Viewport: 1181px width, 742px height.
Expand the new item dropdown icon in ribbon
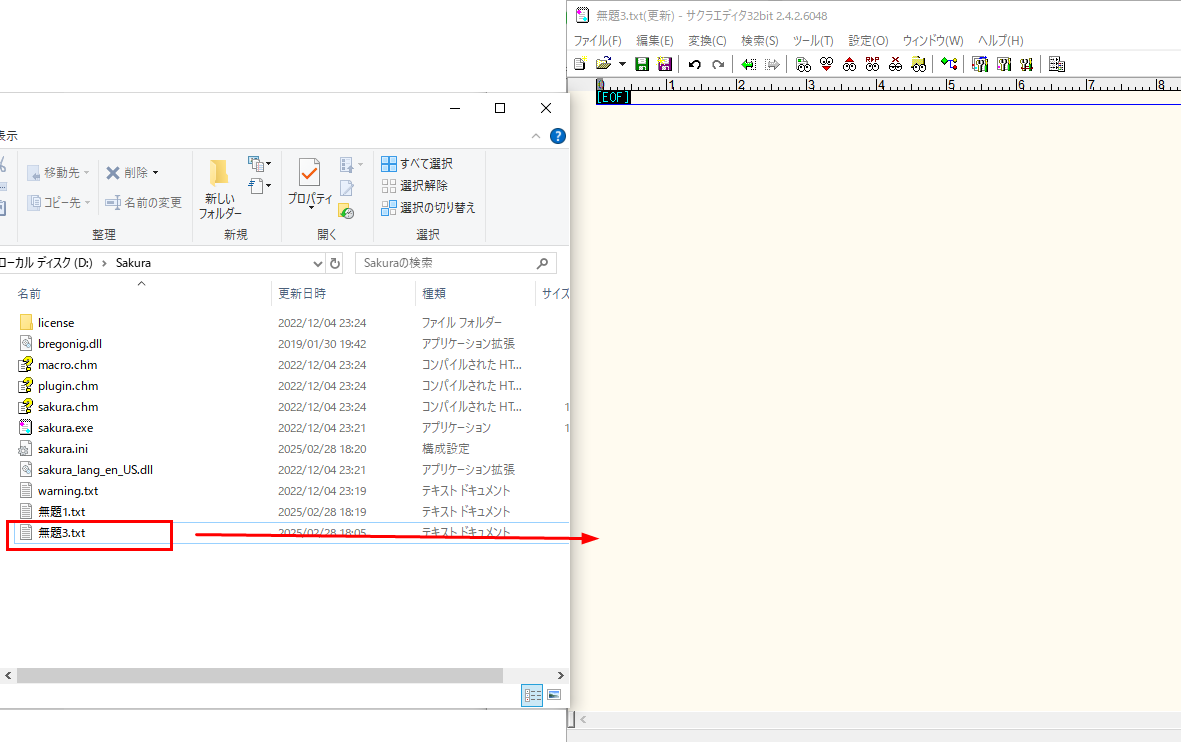coord(260,163)
